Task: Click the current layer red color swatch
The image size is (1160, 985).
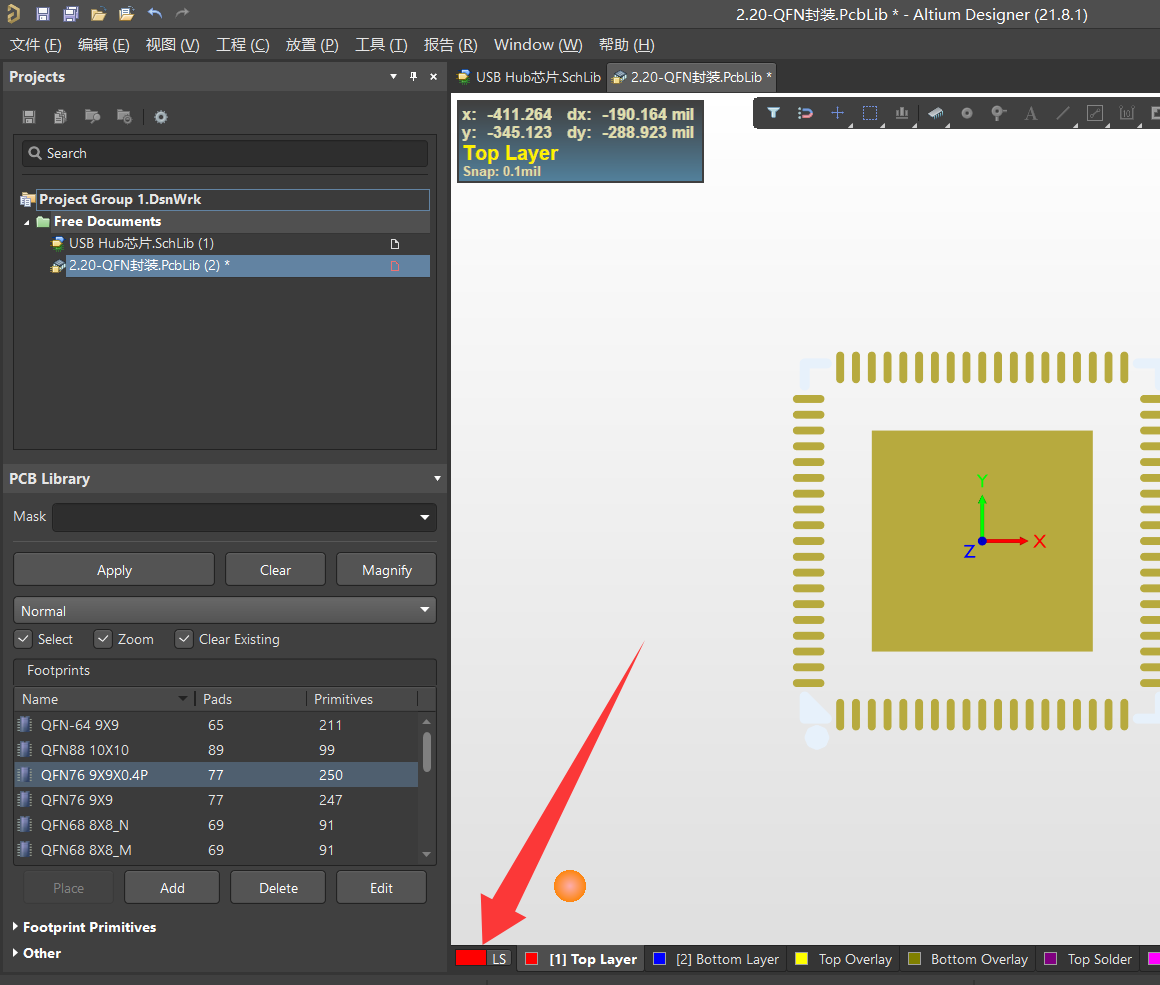Action: click(x=471, y=958)
